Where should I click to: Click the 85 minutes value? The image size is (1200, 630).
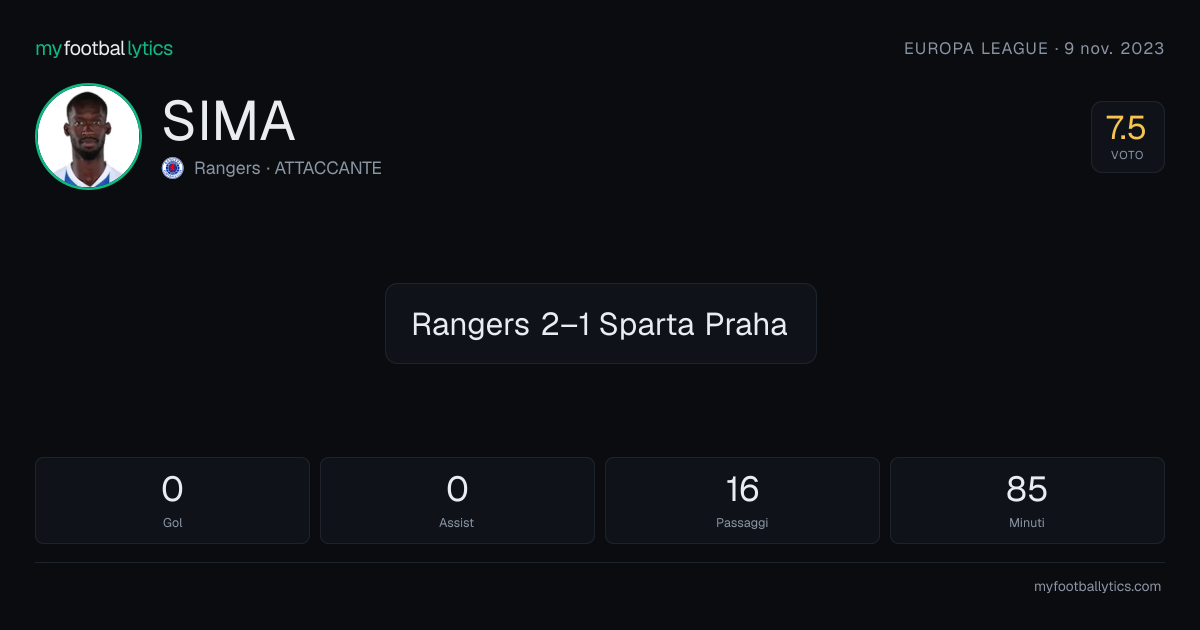1027,489
